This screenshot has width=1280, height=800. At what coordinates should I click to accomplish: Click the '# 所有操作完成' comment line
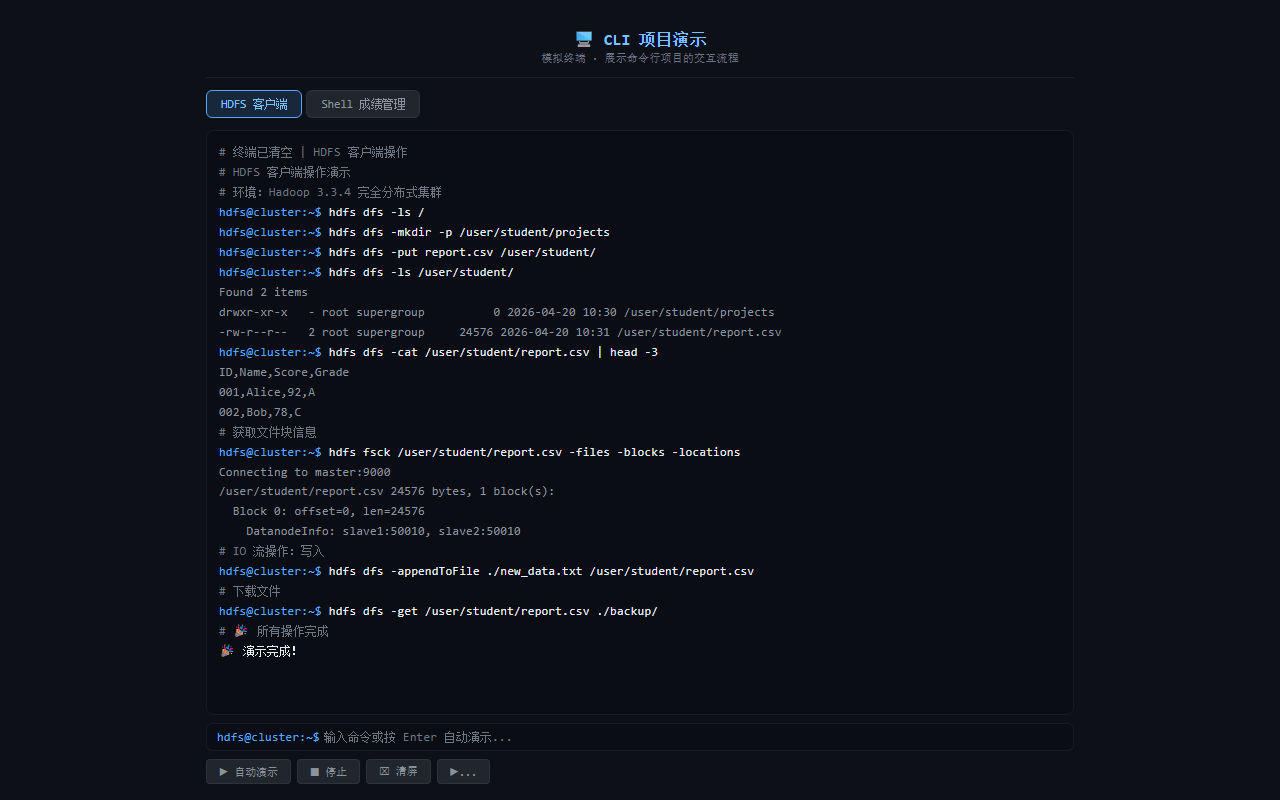point(274,631)
